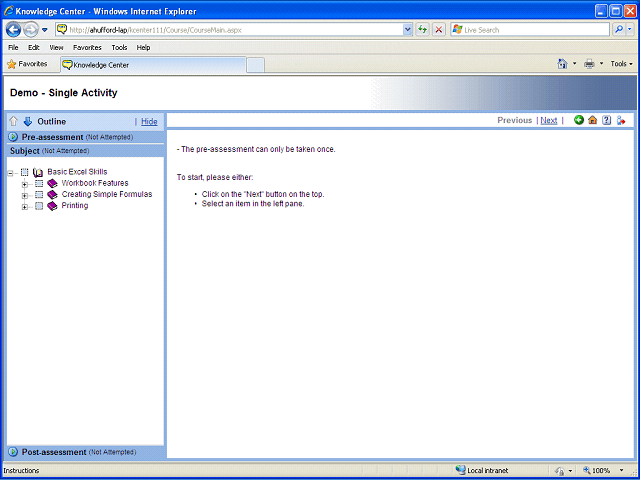
Task: Click the Subject section header
Action: 86,151
